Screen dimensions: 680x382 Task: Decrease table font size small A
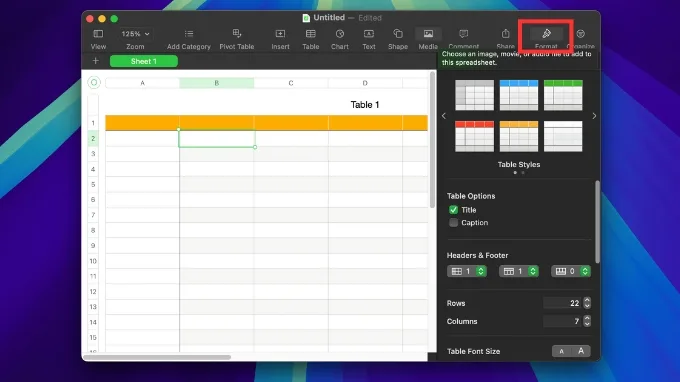562,351
